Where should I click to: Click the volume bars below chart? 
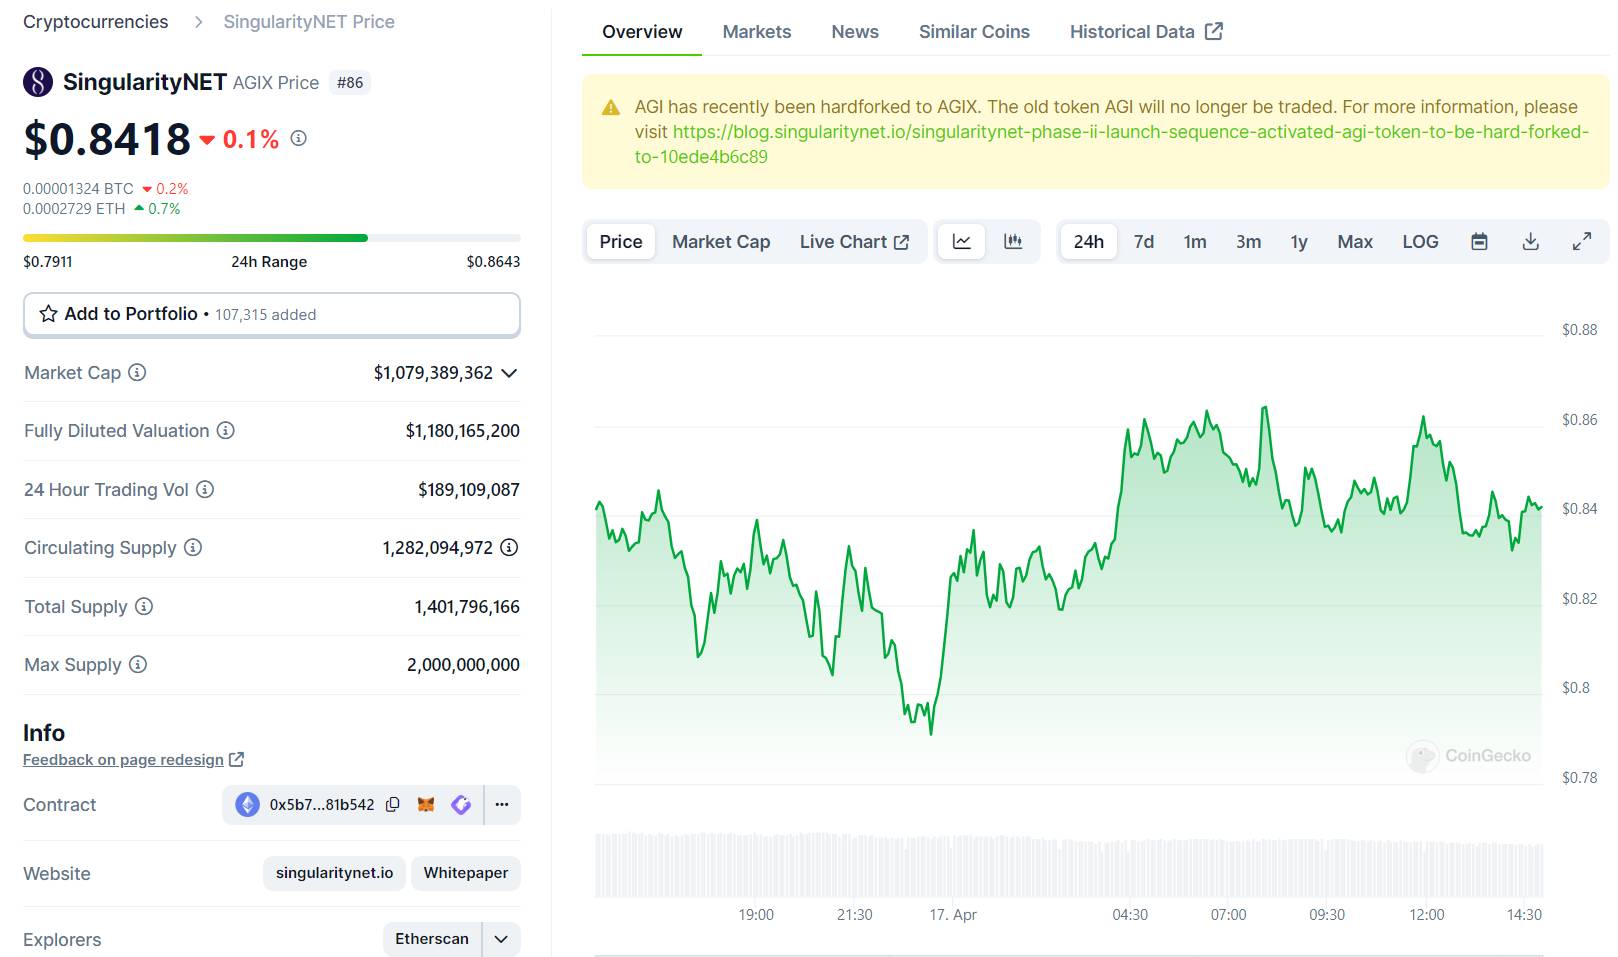(x=1069, y=864)
